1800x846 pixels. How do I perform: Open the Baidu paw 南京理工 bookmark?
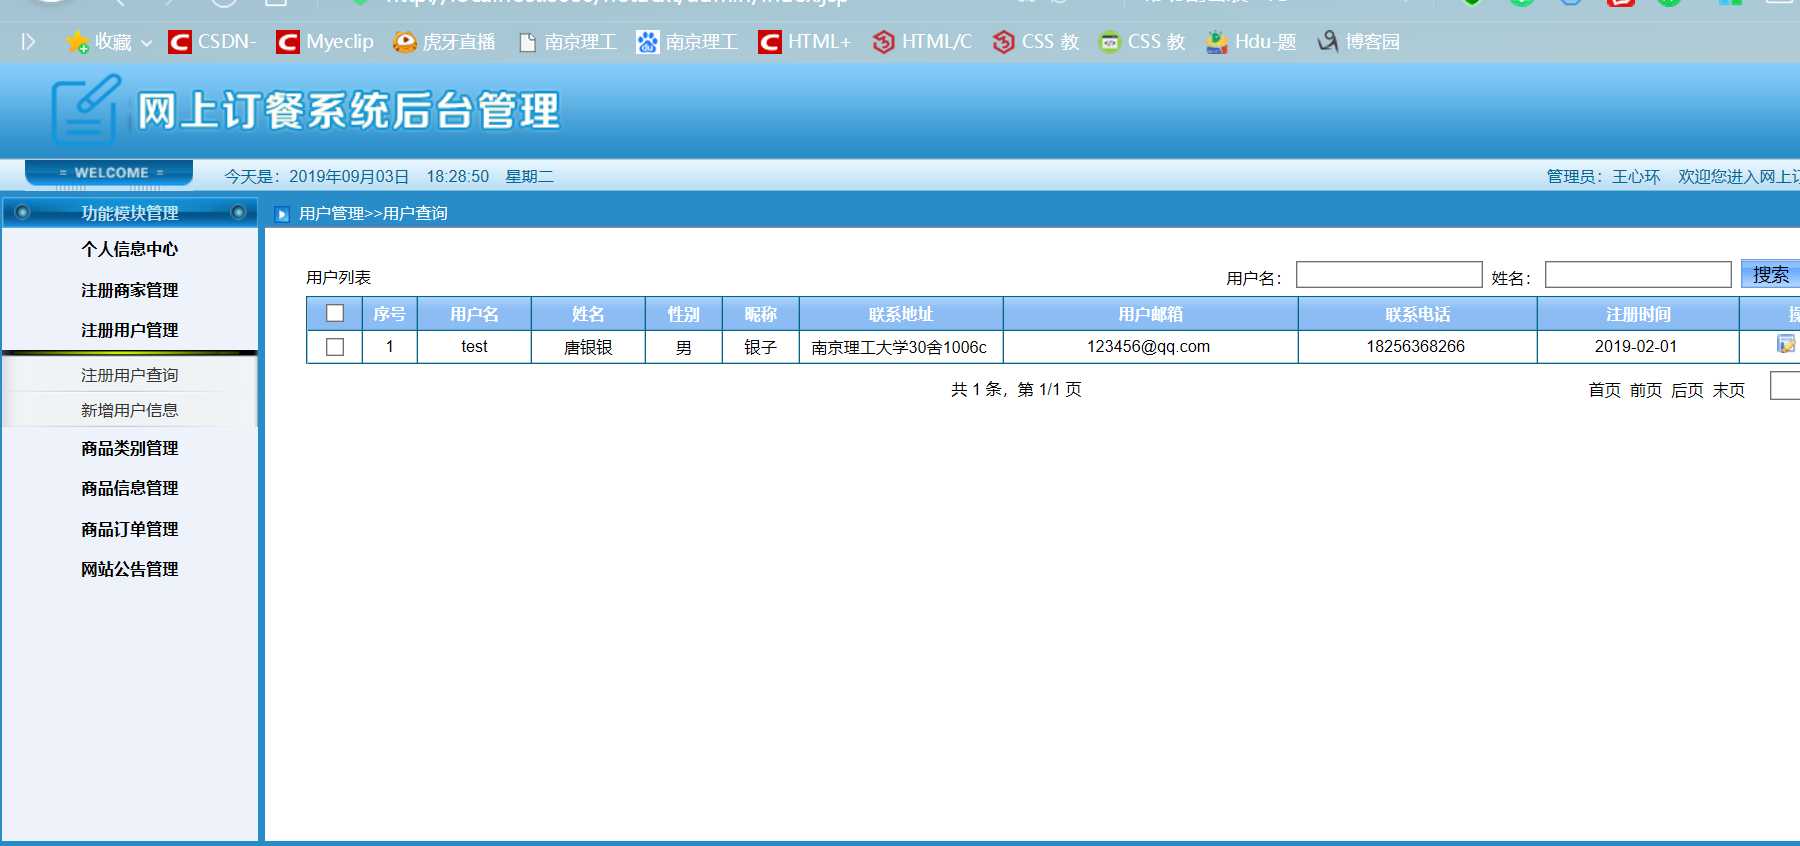(x=687, y=42)
